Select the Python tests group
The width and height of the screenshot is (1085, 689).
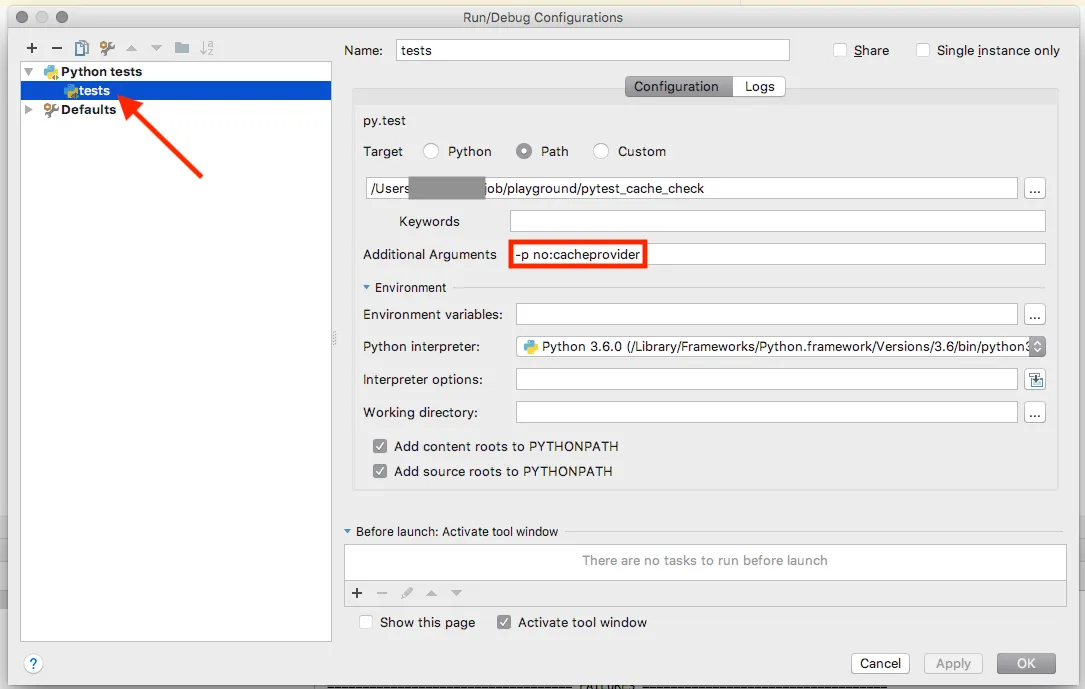click(101, 71)
